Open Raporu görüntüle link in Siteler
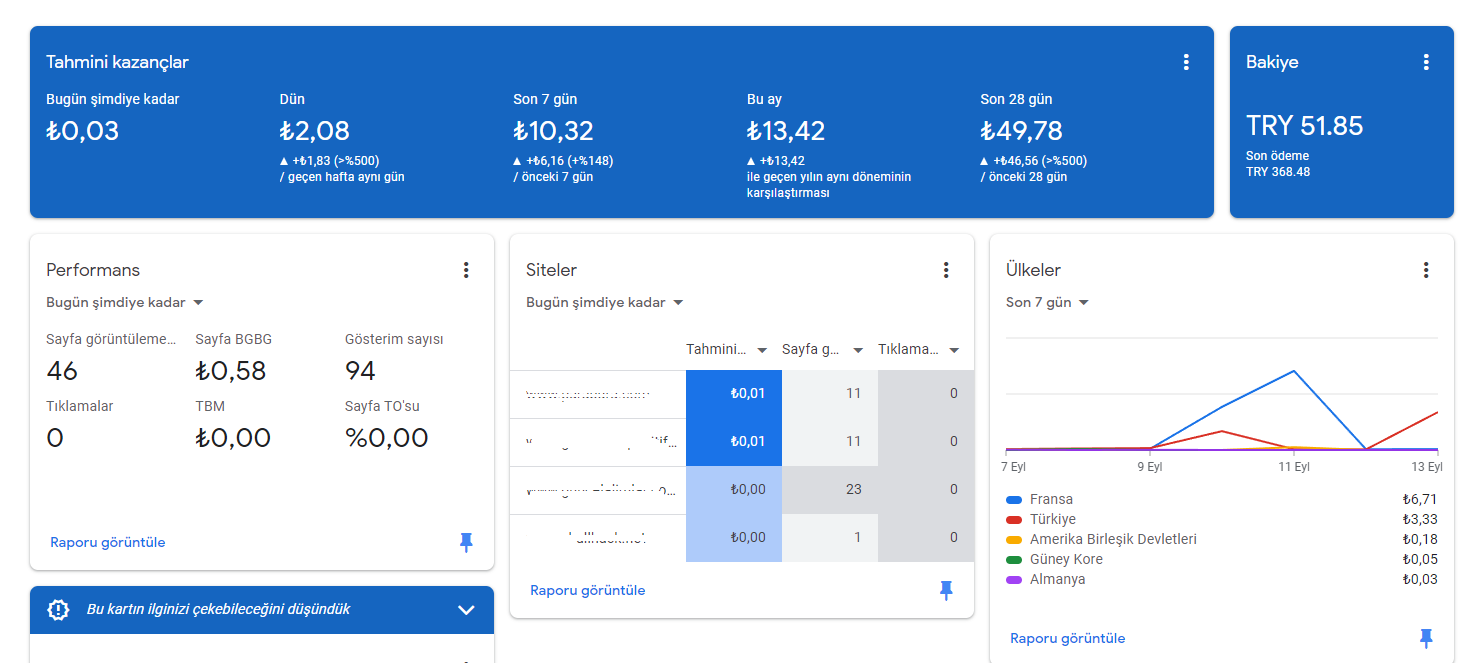 click(x=588, y=591)
